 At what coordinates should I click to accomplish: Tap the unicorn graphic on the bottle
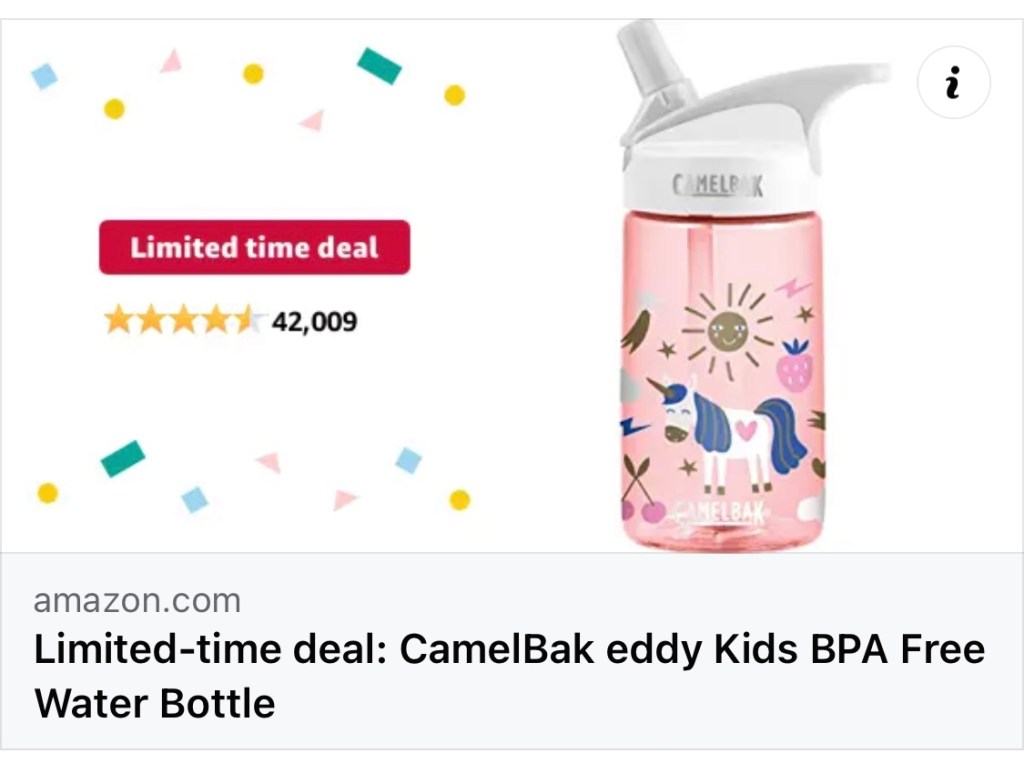[730, 428]
